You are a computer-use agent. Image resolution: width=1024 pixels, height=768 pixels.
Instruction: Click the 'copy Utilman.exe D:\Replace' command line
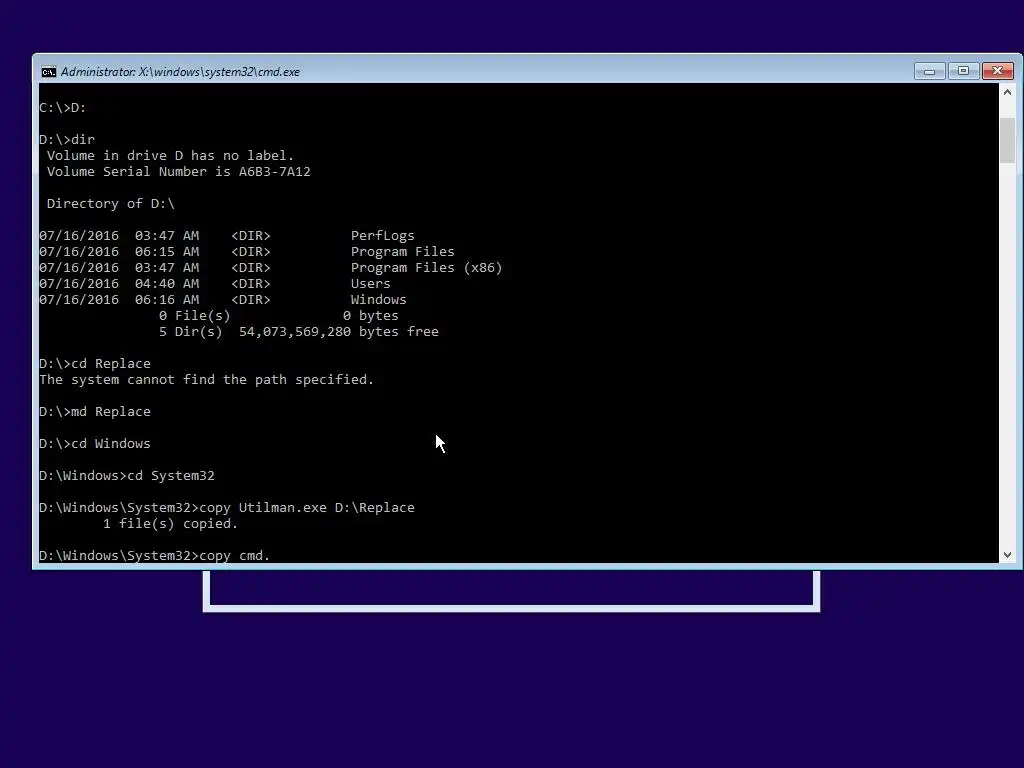(x=227, y=507)
